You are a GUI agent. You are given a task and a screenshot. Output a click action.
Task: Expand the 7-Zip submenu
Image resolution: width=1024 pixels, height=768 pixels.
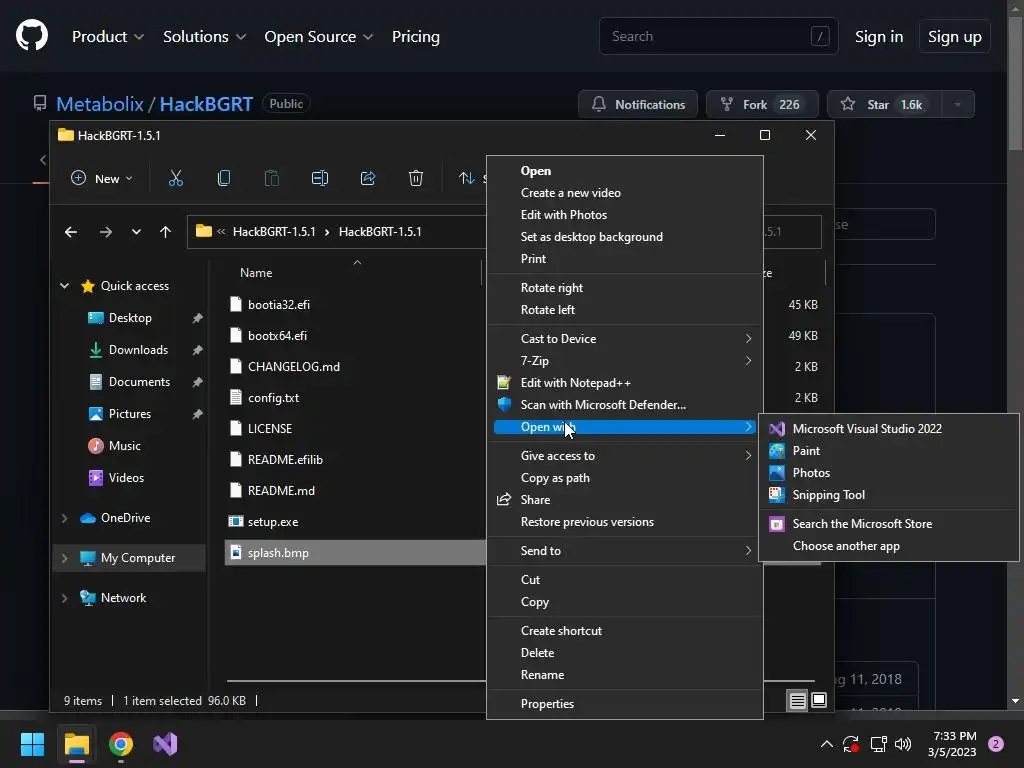[625, 362]
